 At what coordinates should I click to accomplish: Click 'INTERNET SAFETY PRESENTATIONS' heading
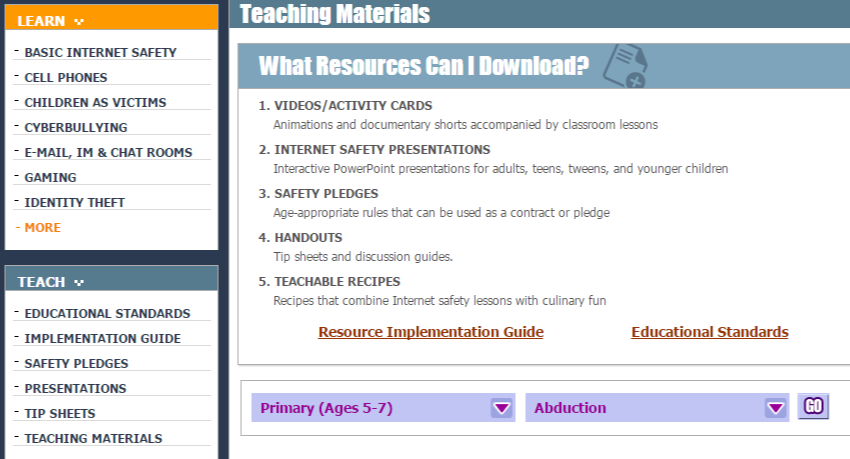point(382,150)
